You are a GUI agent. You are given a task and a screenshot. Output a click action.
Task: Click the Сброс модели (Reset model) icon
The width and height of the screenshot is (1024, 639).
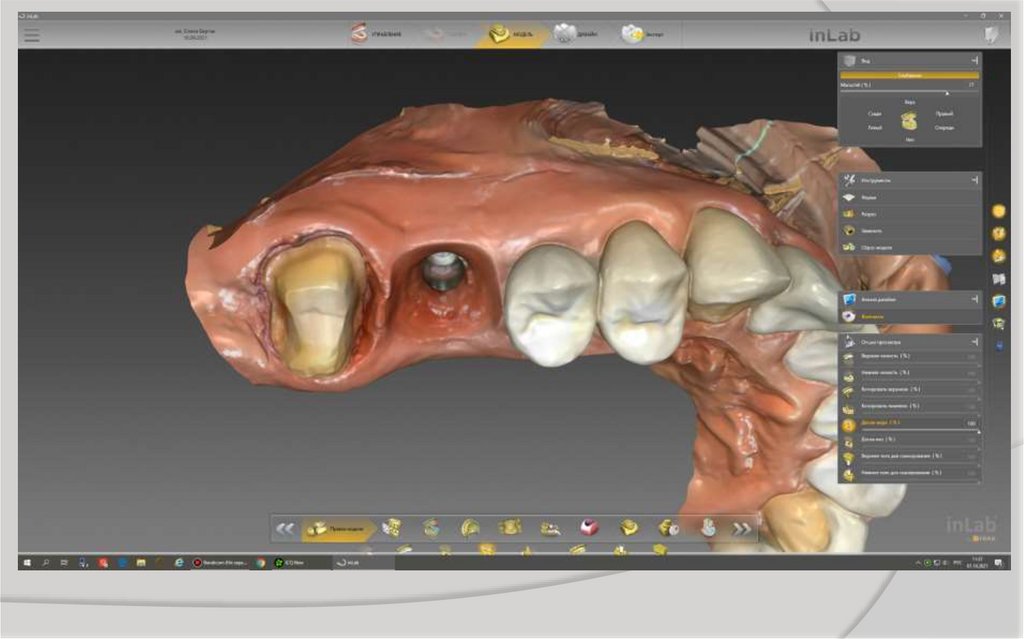849,246
